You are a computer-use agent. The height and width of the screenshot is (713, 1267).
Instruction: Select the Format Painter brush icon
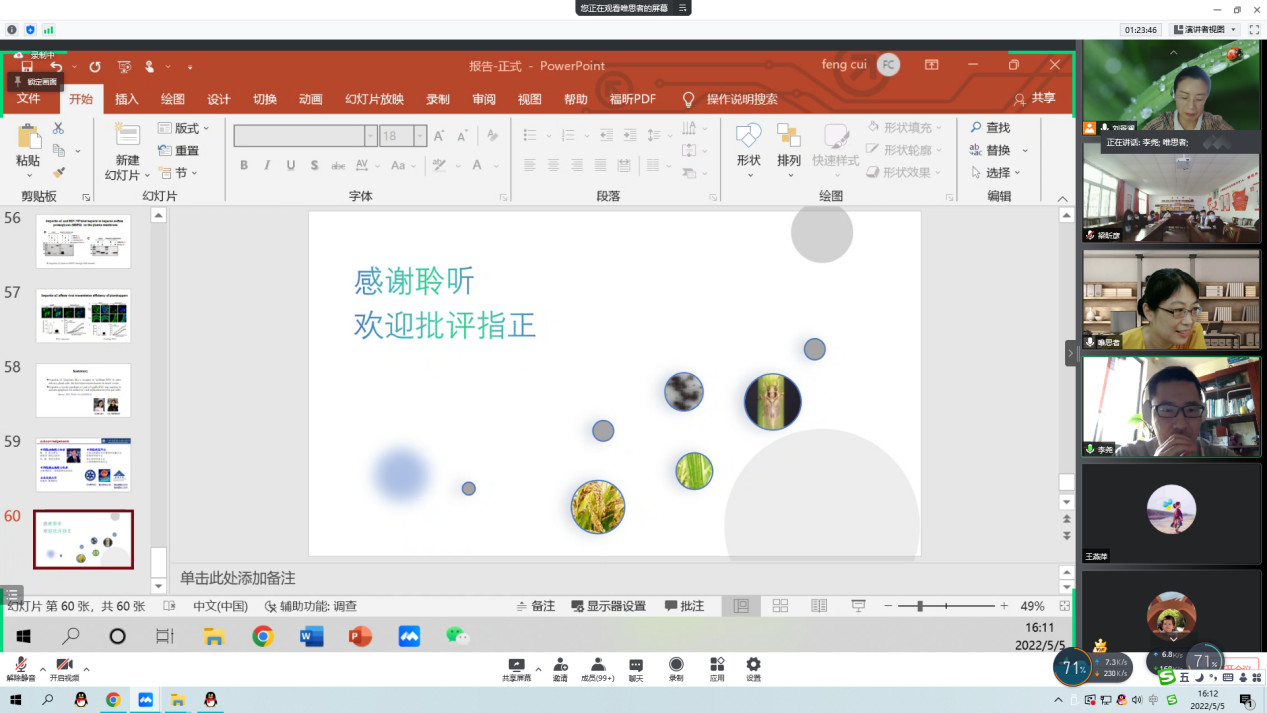click(58, 172)
